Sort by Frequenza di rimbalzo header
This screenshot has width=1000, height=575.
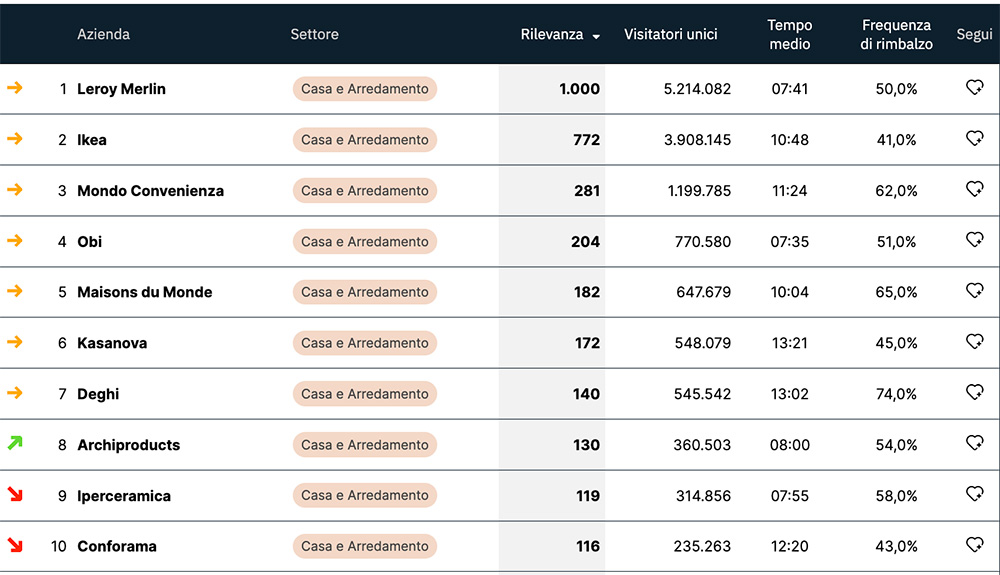pyautogui.click(x=896, y=34)
